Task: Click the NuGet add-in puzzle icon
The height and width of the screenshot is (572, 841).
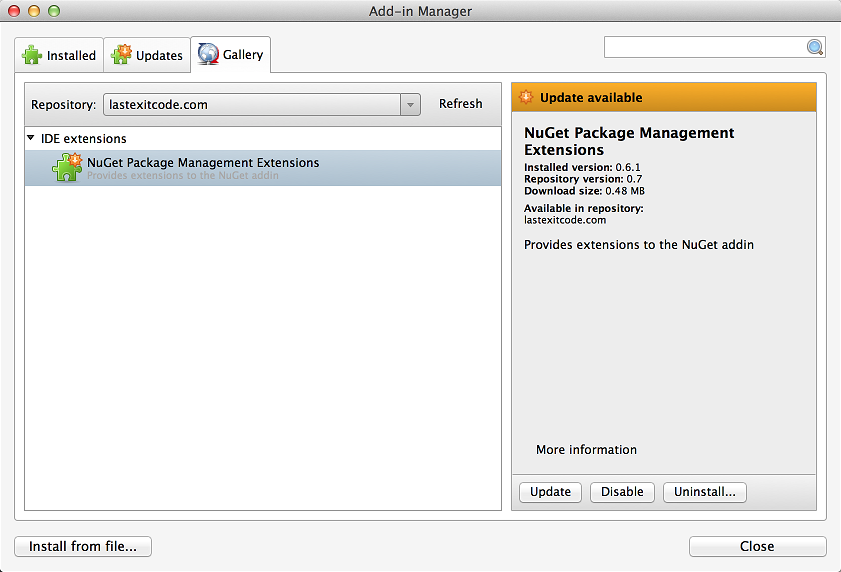Action: click(67, 167)
